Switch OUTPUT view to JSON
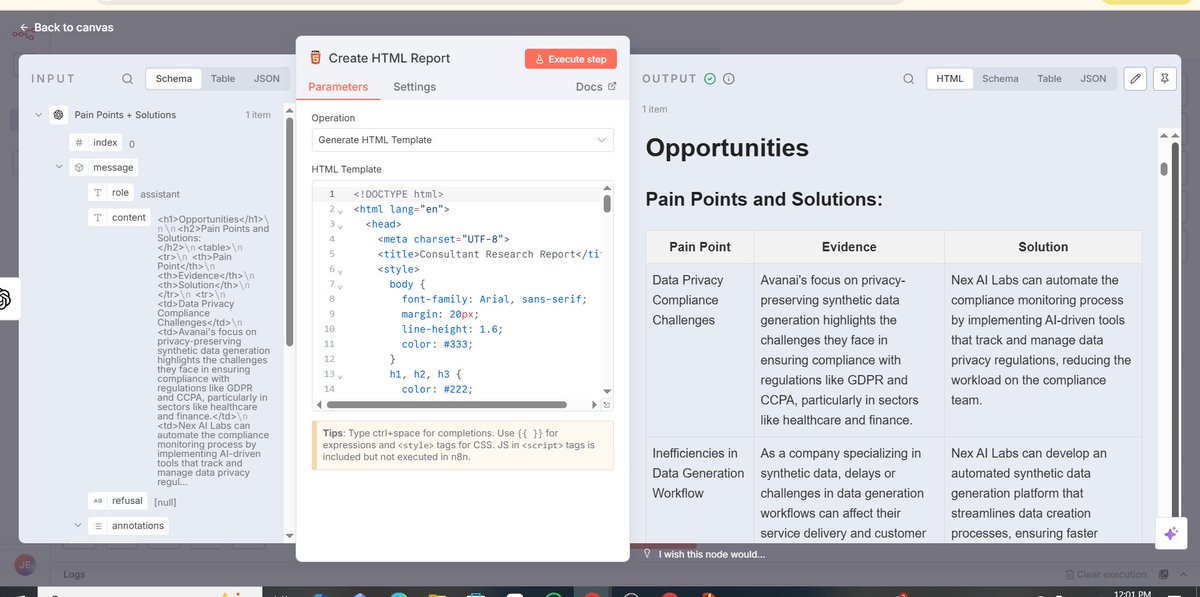The height and width of the screenshot is (597, 1200). point(1093,79)
